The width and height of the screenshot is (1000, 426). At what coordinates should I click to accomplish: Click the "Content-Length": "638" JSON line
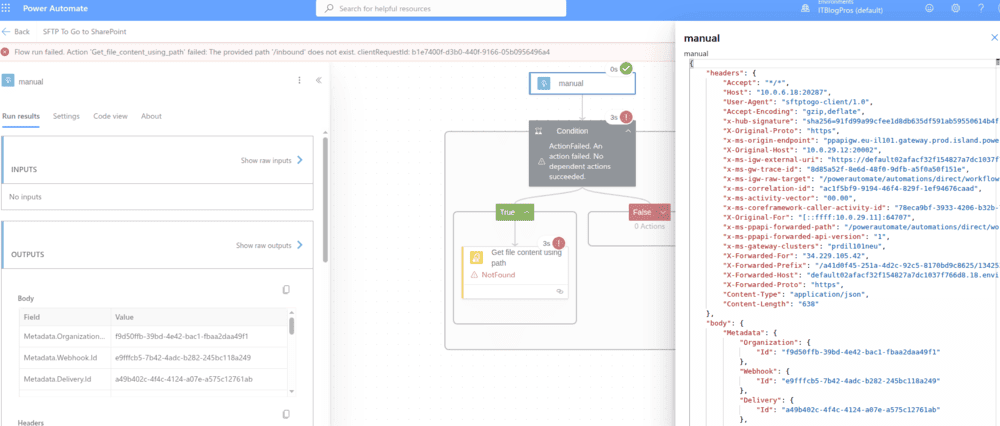(x=770, y=304)
